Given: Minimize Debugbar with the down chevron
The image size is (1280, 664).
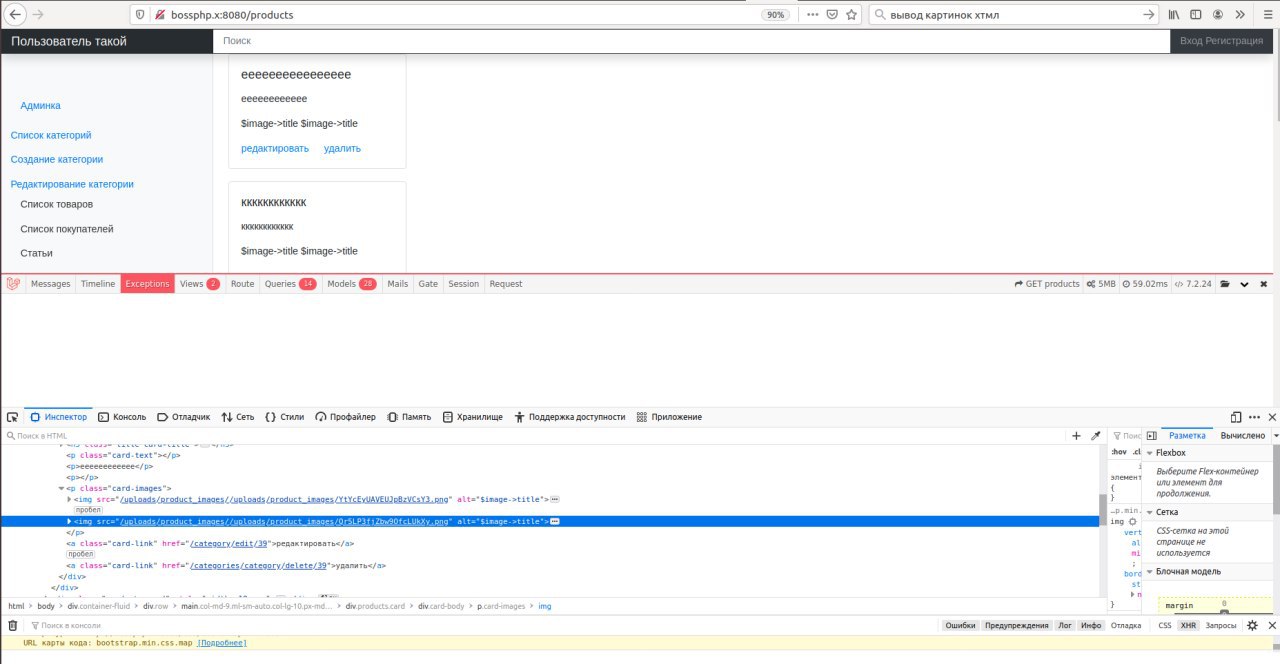Looking at the screenshot, I should (x=1244, y=284).
